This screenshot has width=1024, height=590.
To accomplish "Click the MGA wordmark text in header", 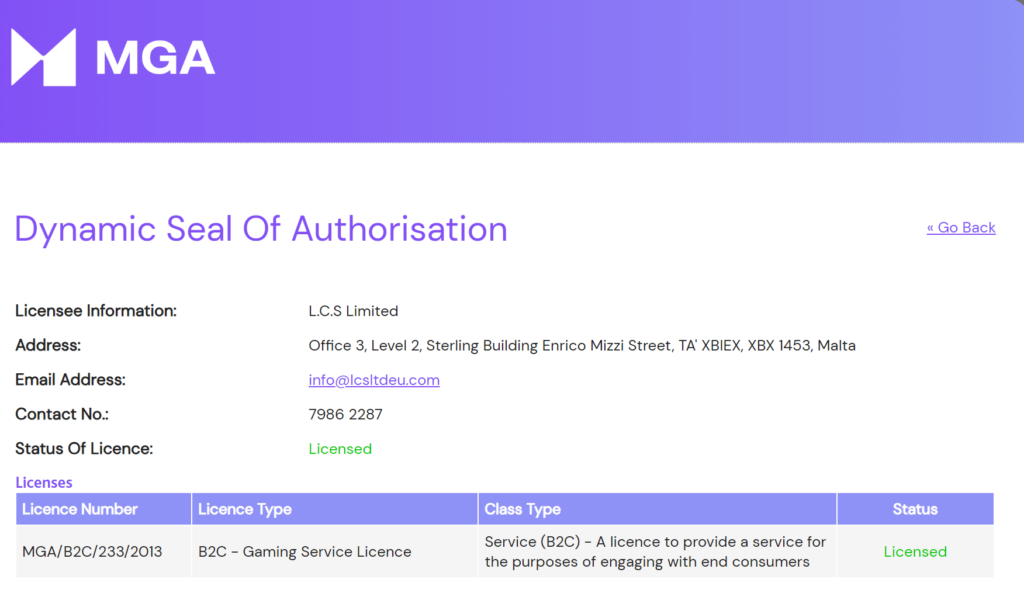I will coord(155,58).
